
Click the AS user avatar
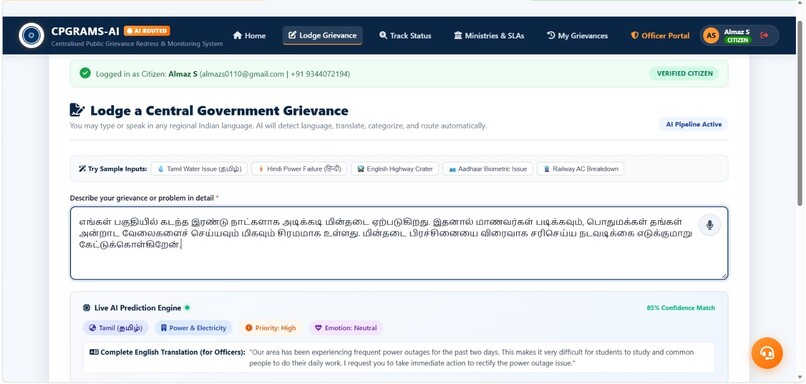pos(711,35)
